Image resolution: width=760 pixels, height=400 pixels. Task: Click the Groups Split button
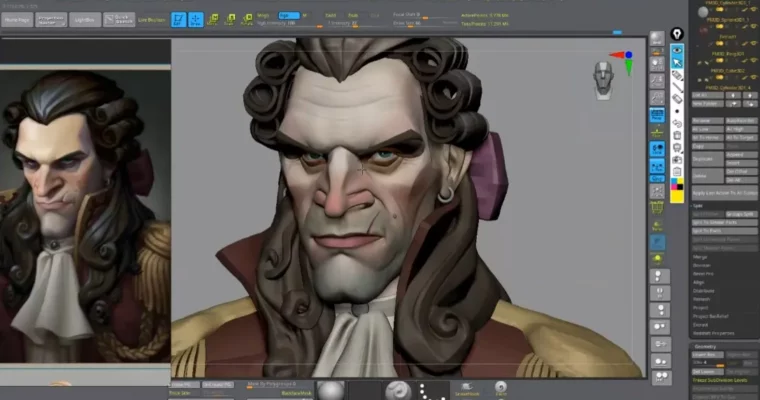pyautogui.click(x=741, y=214)
